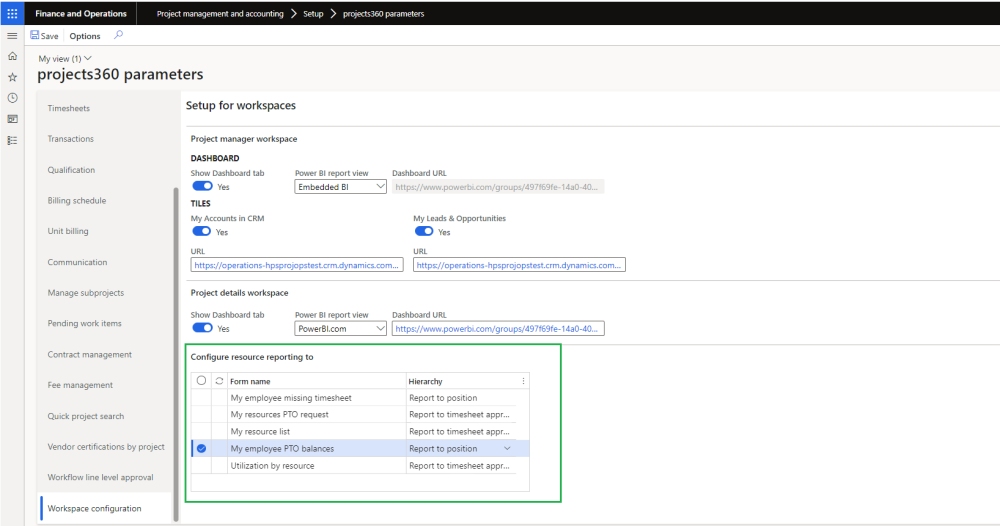Open Modules list icon
1000x526 pixels.
[12, 140]
